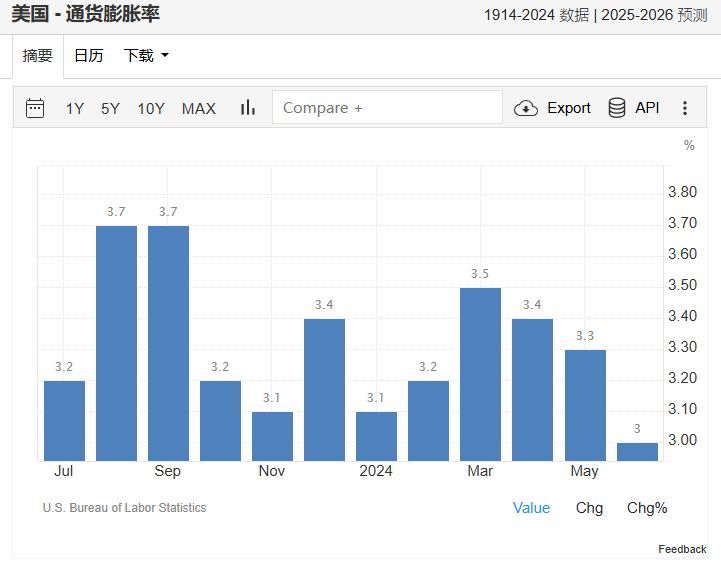Image resolution: width=721 pixels, height=570 pixels.
Task: Open the Feedback link
Action: pos(682,549)
